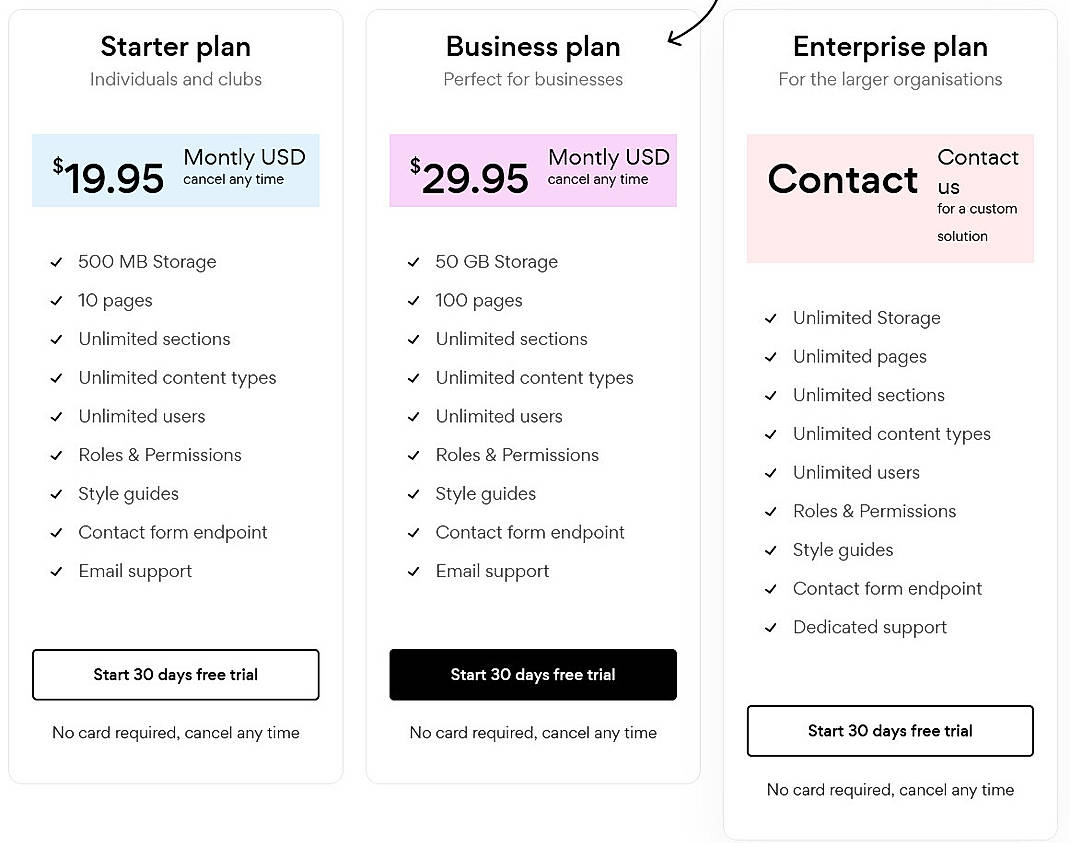Screen dimensions: 1070x843
Task: Click the checkmark beside 100 pages
Action: tap(414, 301)
